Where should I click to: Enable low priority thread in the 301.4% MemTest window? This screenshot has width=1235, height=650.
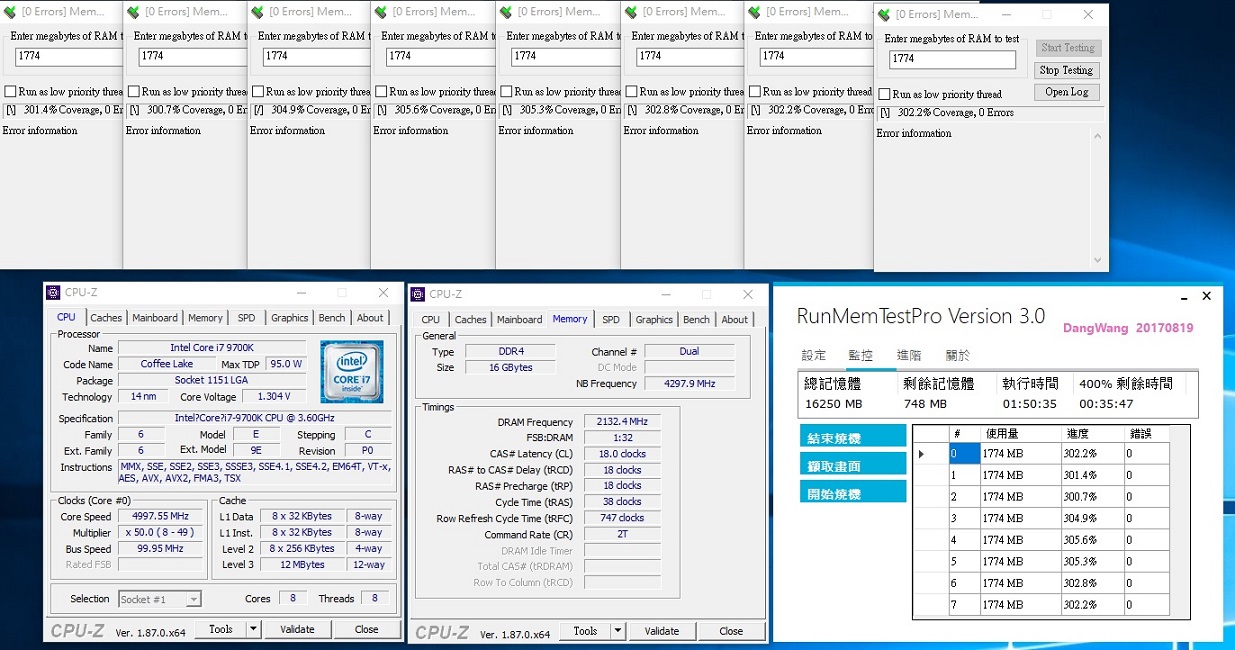(x=10, y=91)
